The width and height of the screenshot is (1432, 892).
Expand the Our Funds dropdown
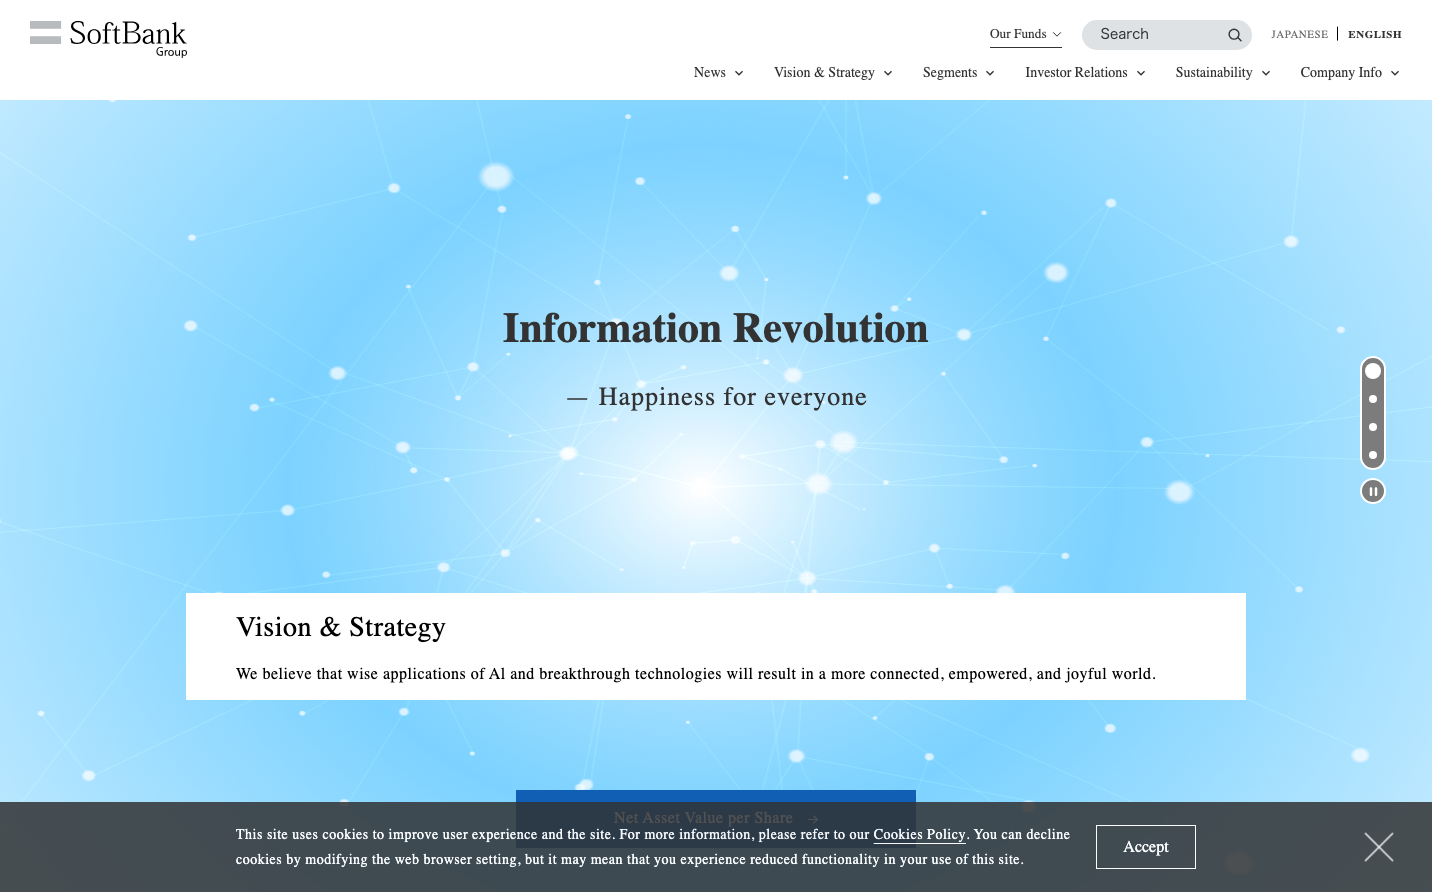pyautogui.click(x=1025, y=34)
